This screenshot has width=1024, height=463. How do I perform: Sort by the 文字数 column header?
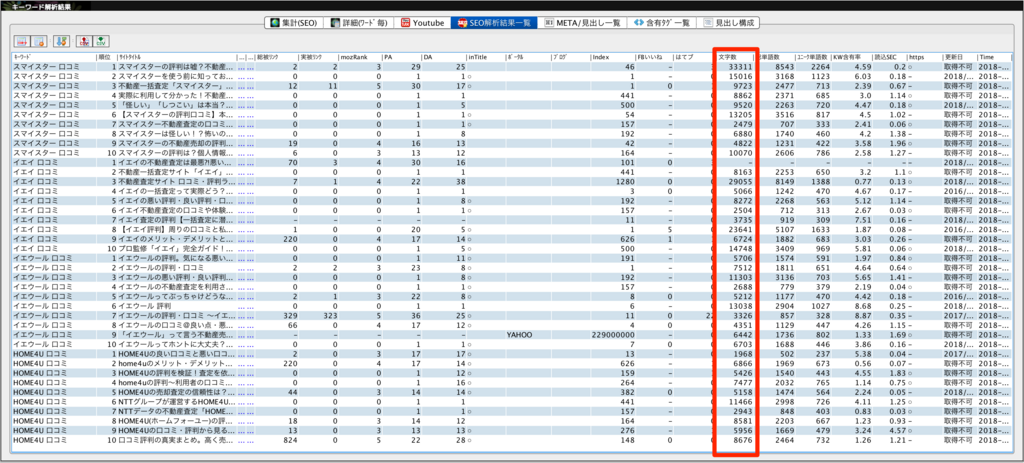(x=735, y=57)
